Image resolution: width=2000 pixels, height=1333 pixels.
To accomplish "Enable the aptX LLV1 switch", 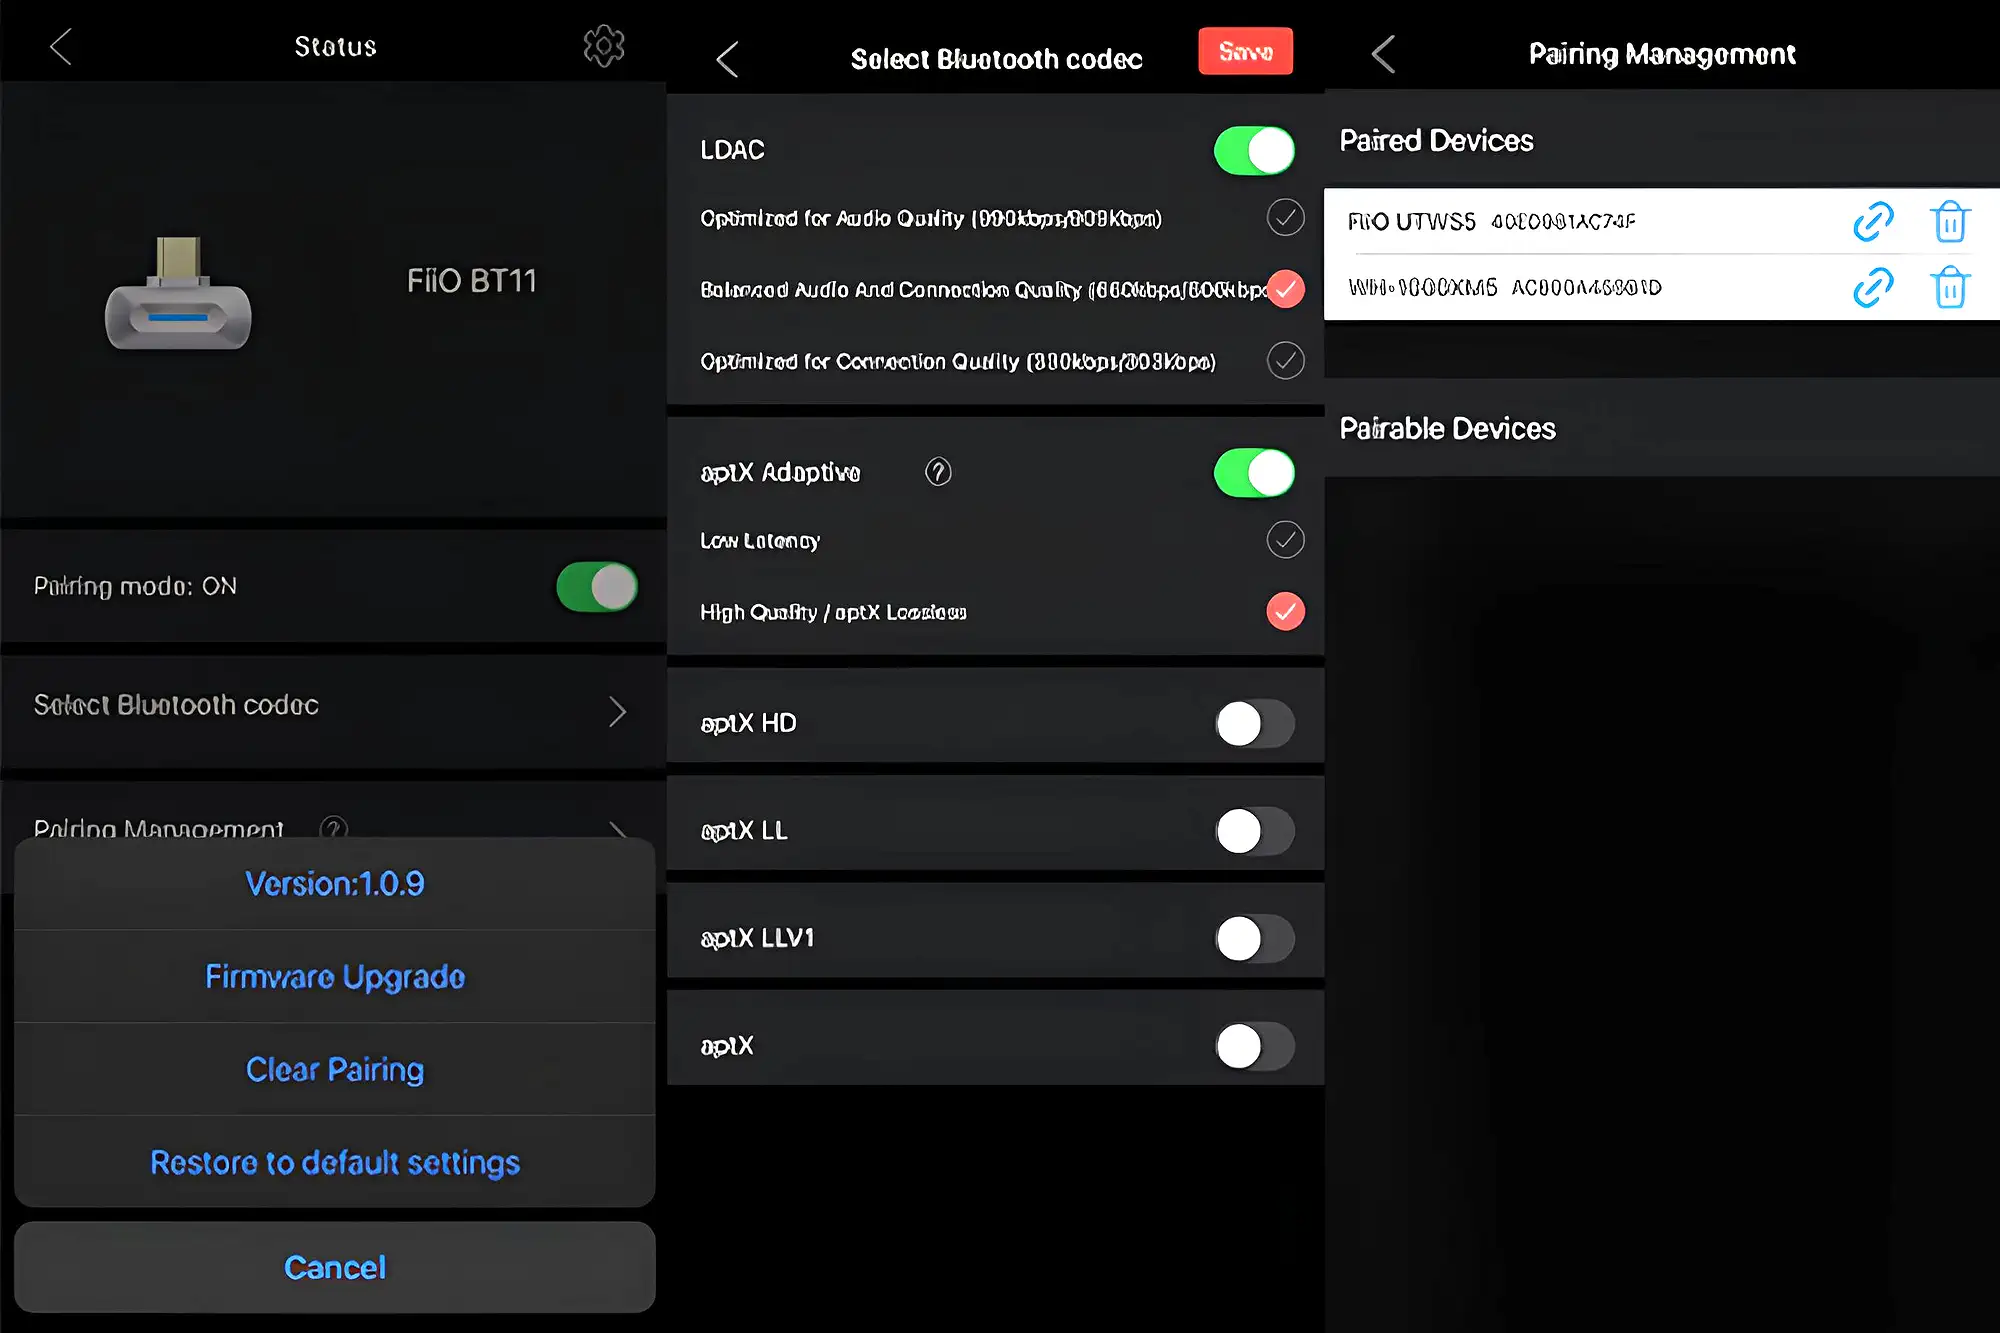I will [1255, 939].
